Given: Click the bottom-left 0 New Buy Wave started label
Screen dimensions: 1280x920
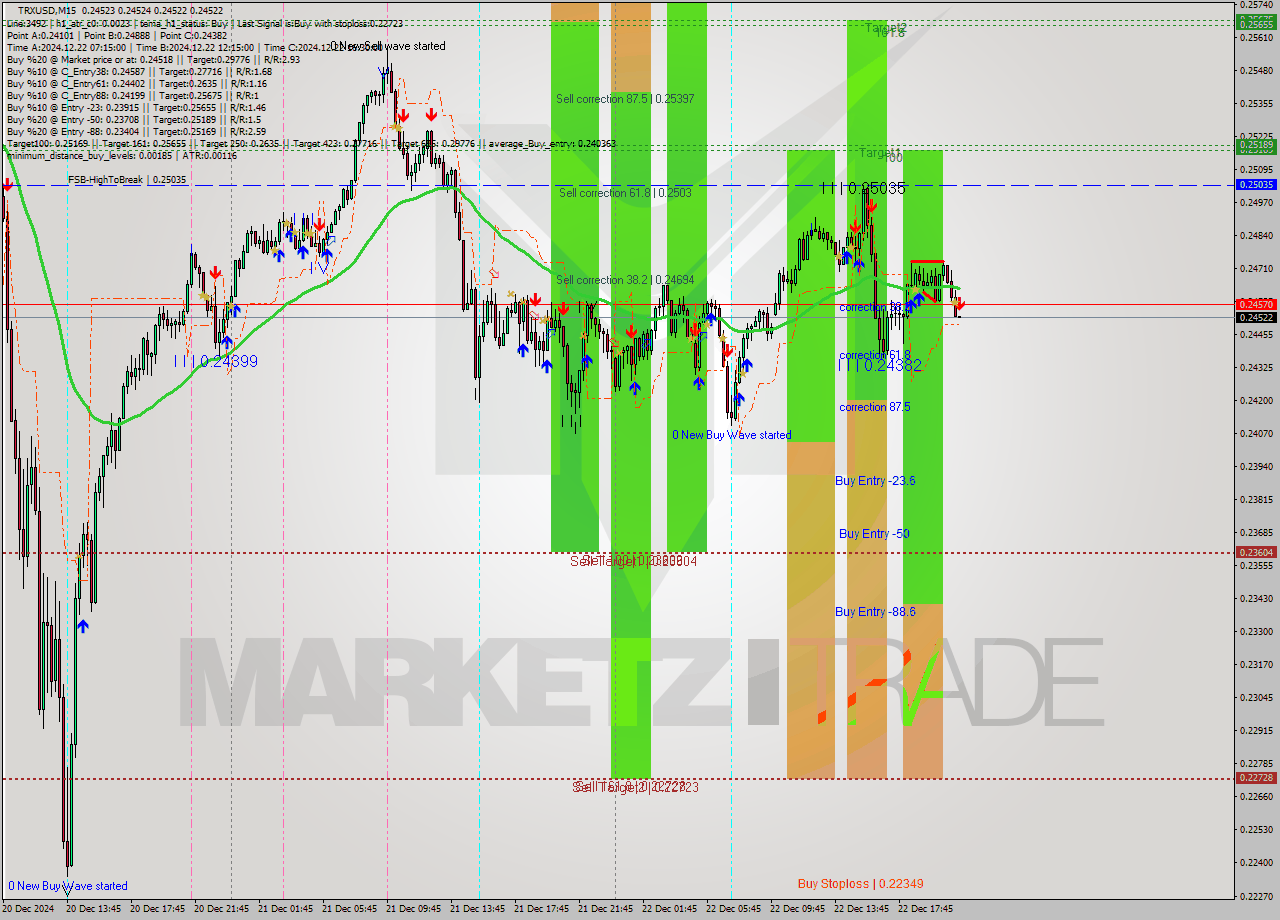Looking at the screenshot, I should tap(68, 886).
